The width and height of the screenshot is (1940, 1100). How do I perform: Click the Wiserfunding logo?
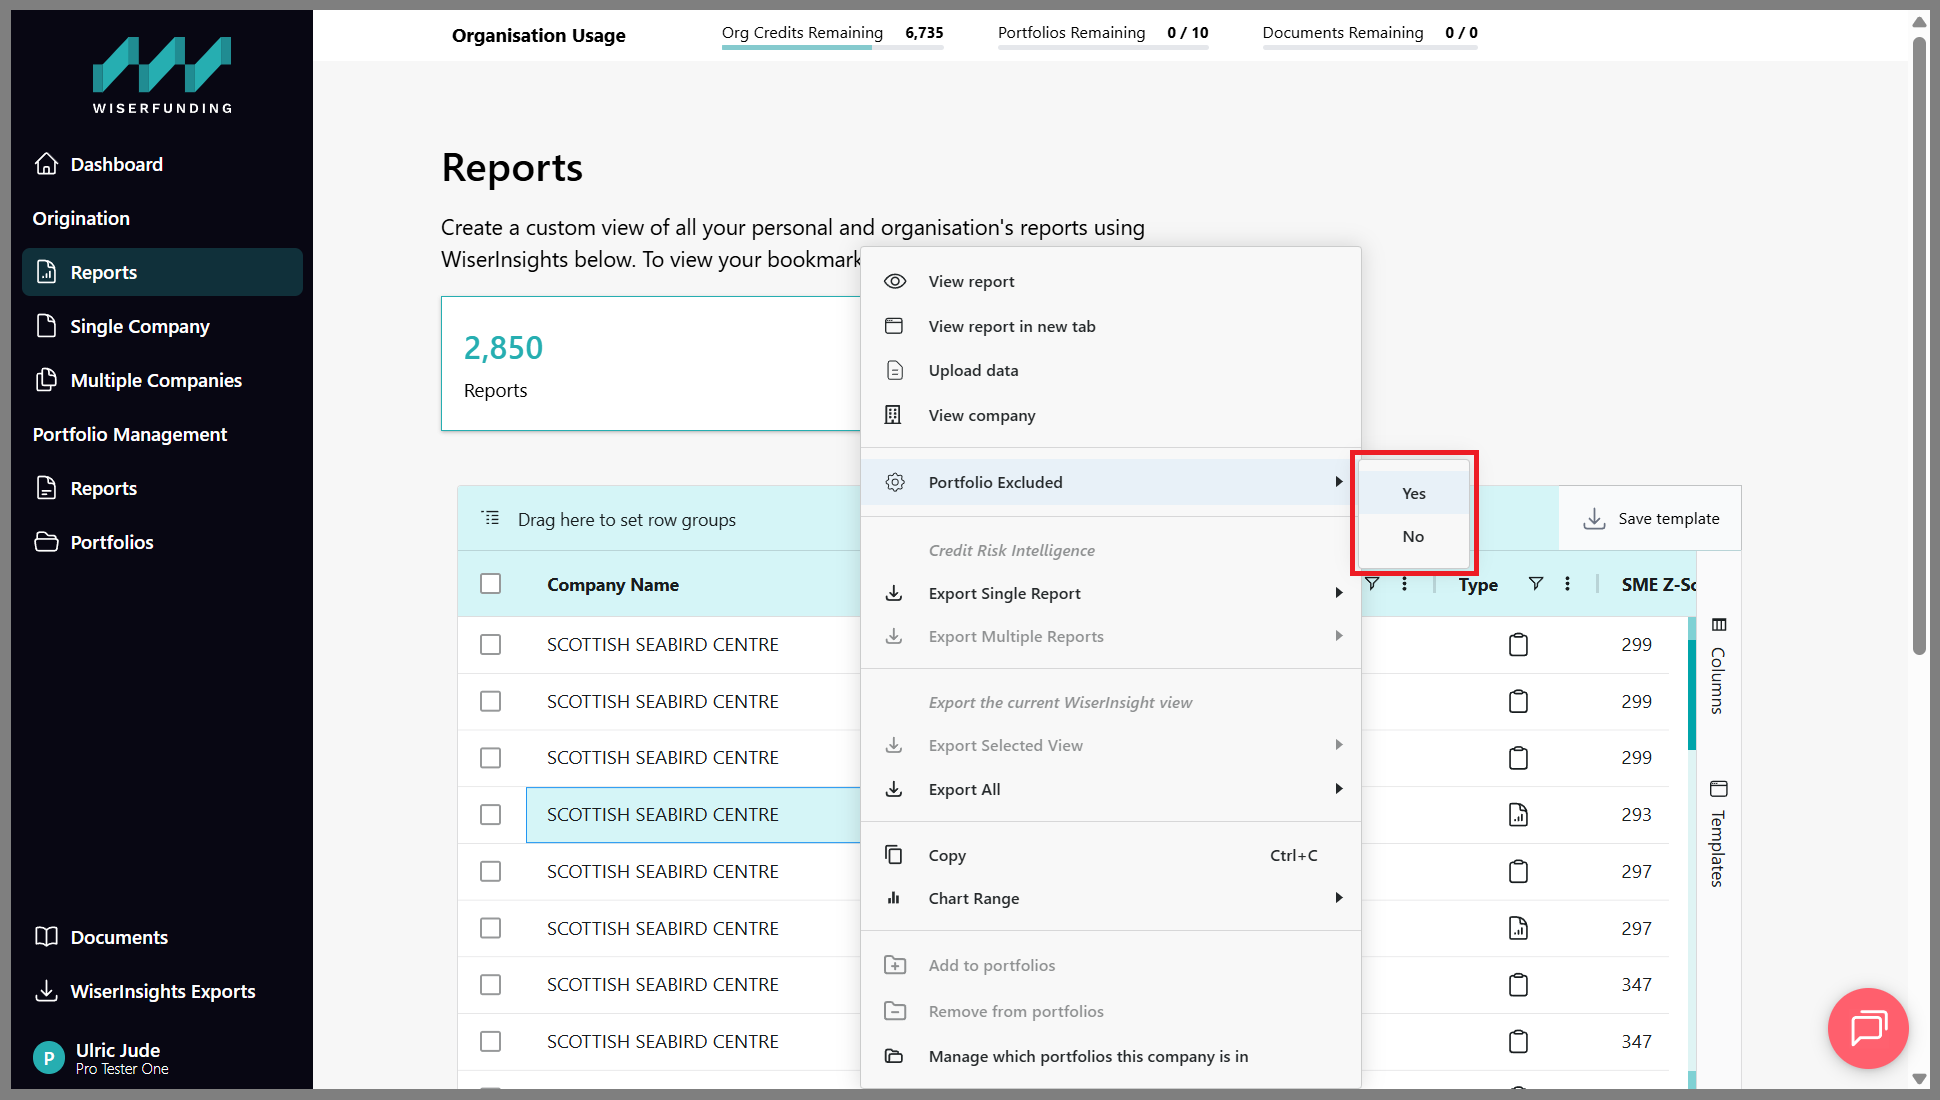[162, 75]
